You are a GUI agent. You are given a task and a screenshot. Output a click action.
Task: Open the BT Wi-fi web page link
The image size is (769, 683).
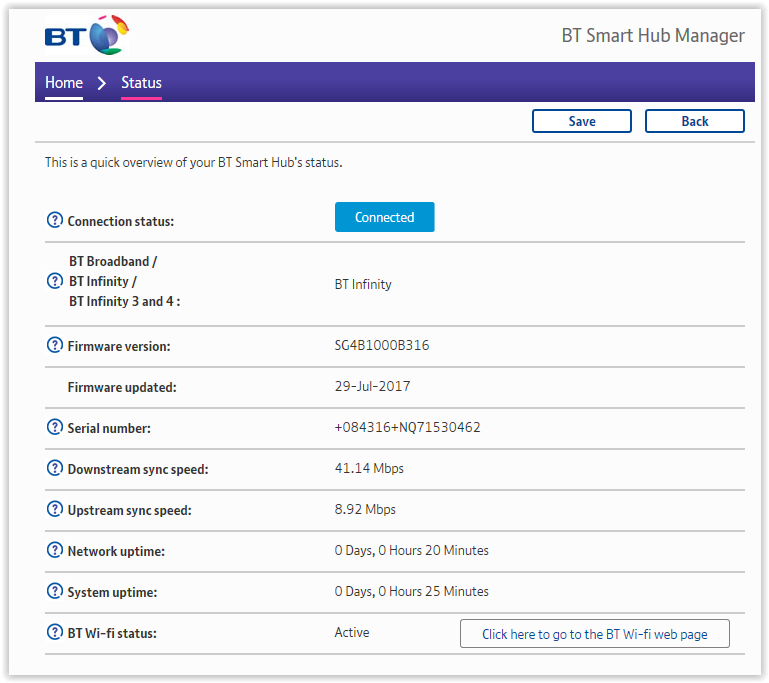click(594, 633)
